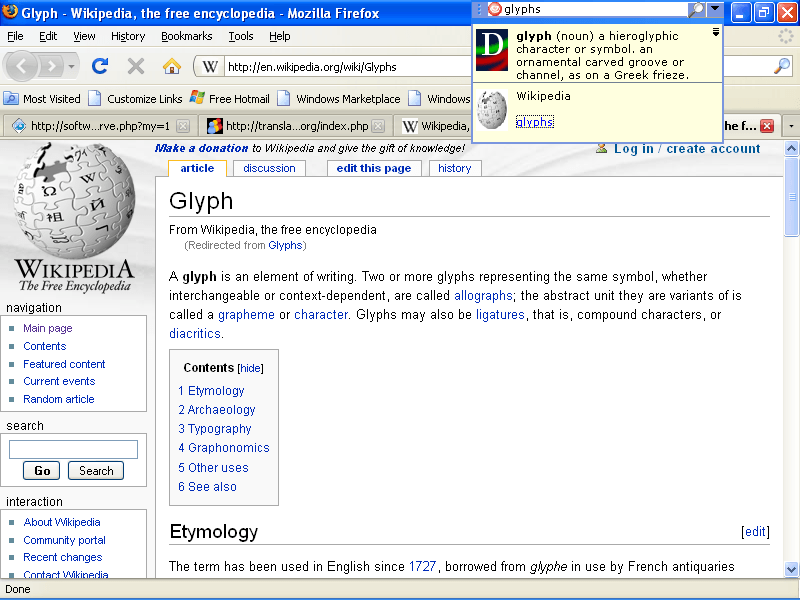Reload the current Wikipedia page
Image resolution: width=800 pixels, height=600 pixels.
99,66
